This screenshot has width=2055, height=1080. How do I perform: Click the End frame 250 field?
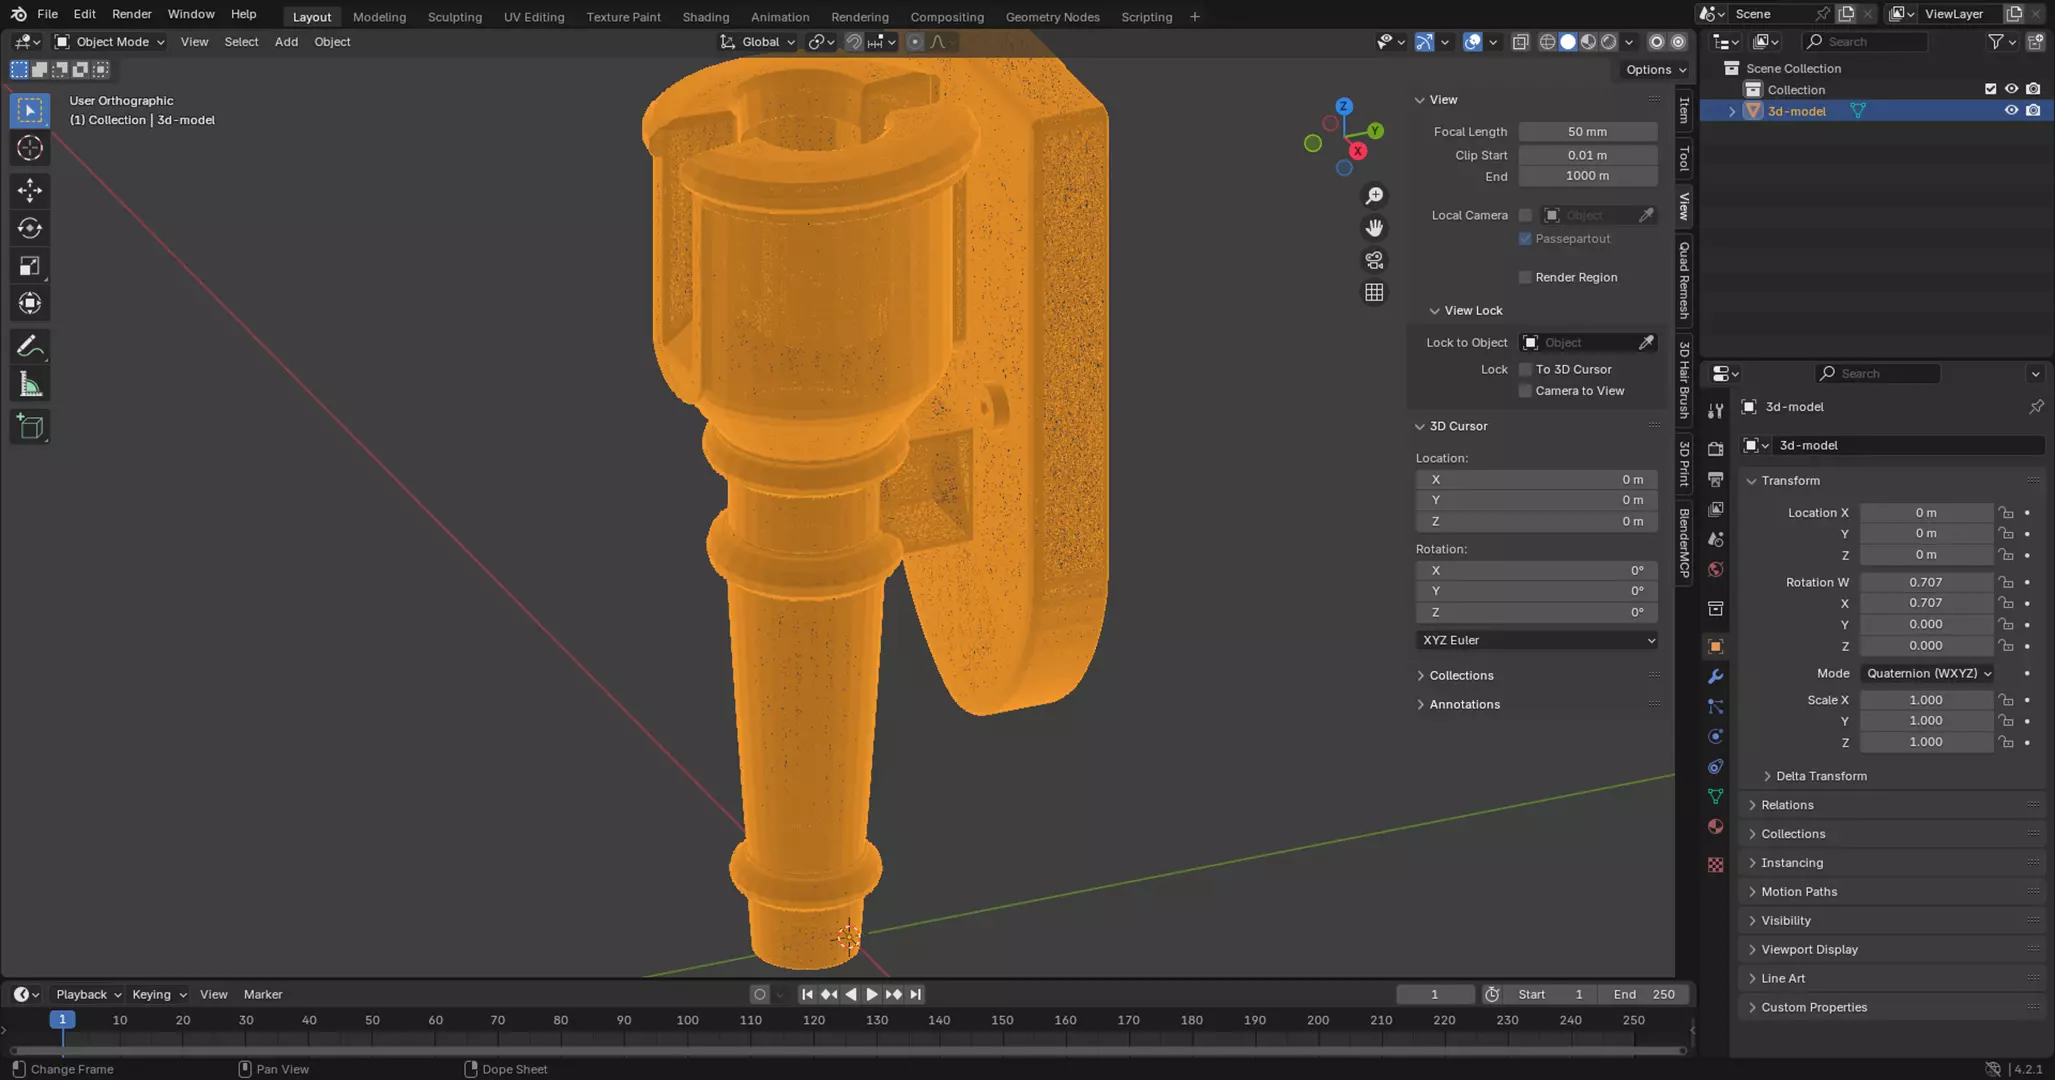coord(1644,994)
